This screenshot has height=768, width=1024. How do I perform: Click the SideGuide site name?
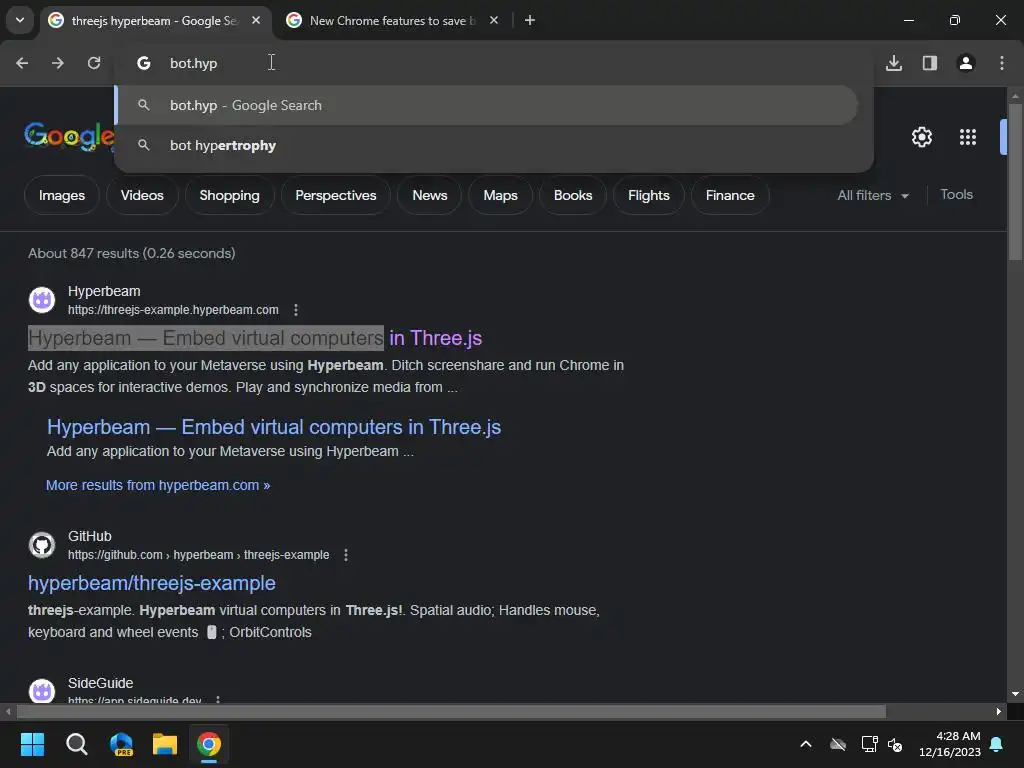click(101, 683)
